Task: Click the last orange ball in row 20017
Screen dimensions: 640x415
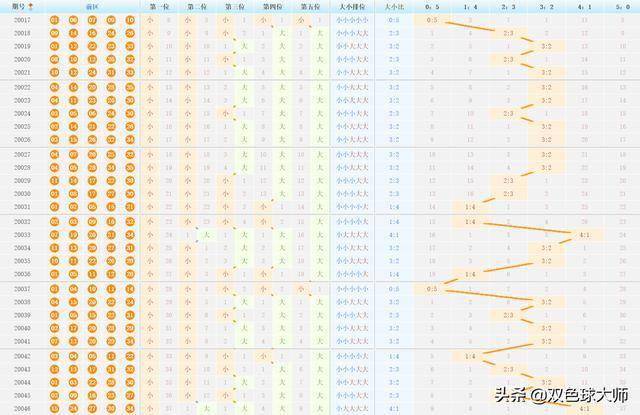Action: click(x=132, y=20)
